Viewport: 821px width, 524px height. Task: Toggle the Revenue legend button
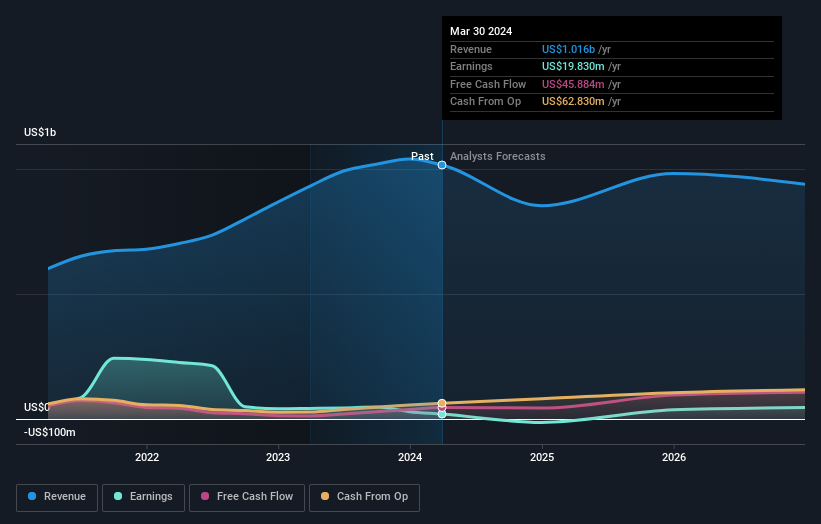coord(57,497)
